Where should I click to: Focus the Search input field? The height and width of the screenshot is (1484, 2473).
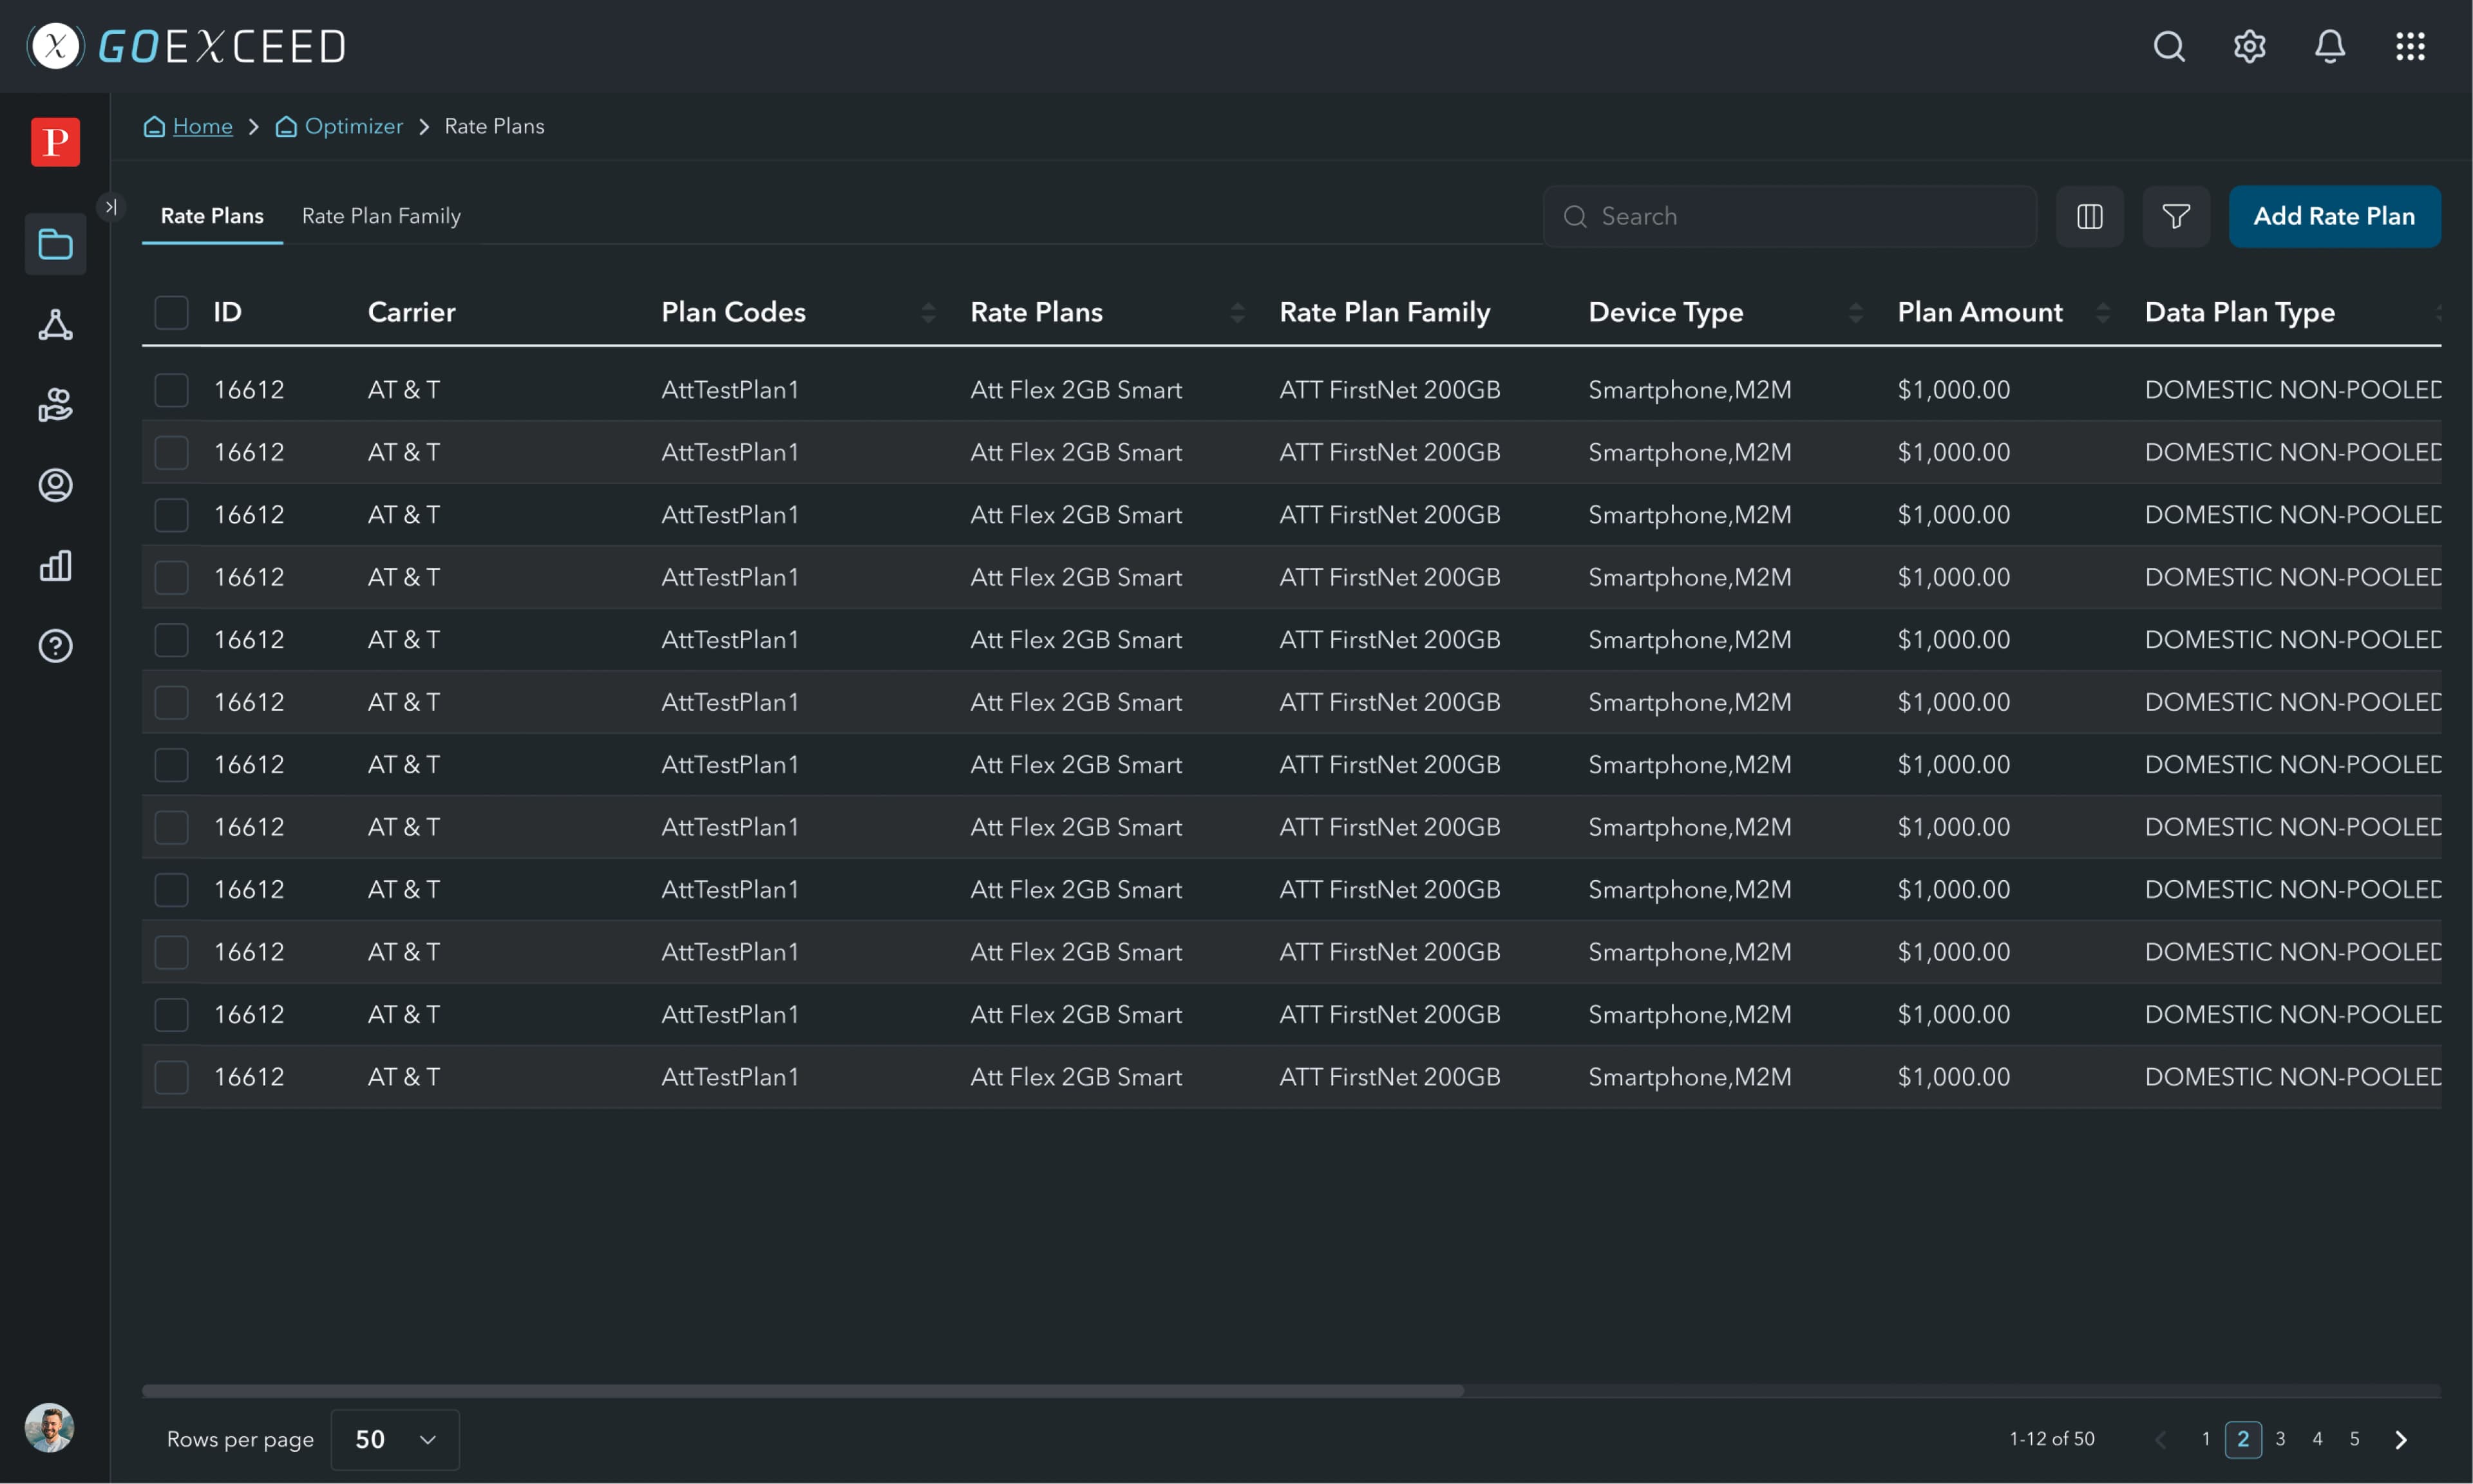click(x=1789, y=216)
